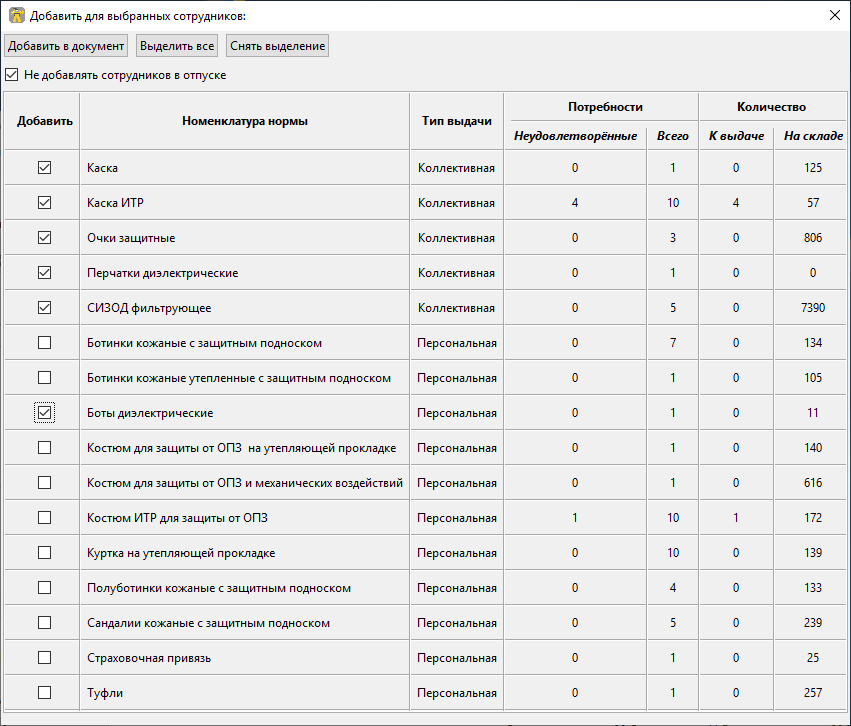The width and height of the screenshot is (851, 726).
Task: Click stock value 257 for Туфли
Action: pyautogui.click(x=813, y=692)
